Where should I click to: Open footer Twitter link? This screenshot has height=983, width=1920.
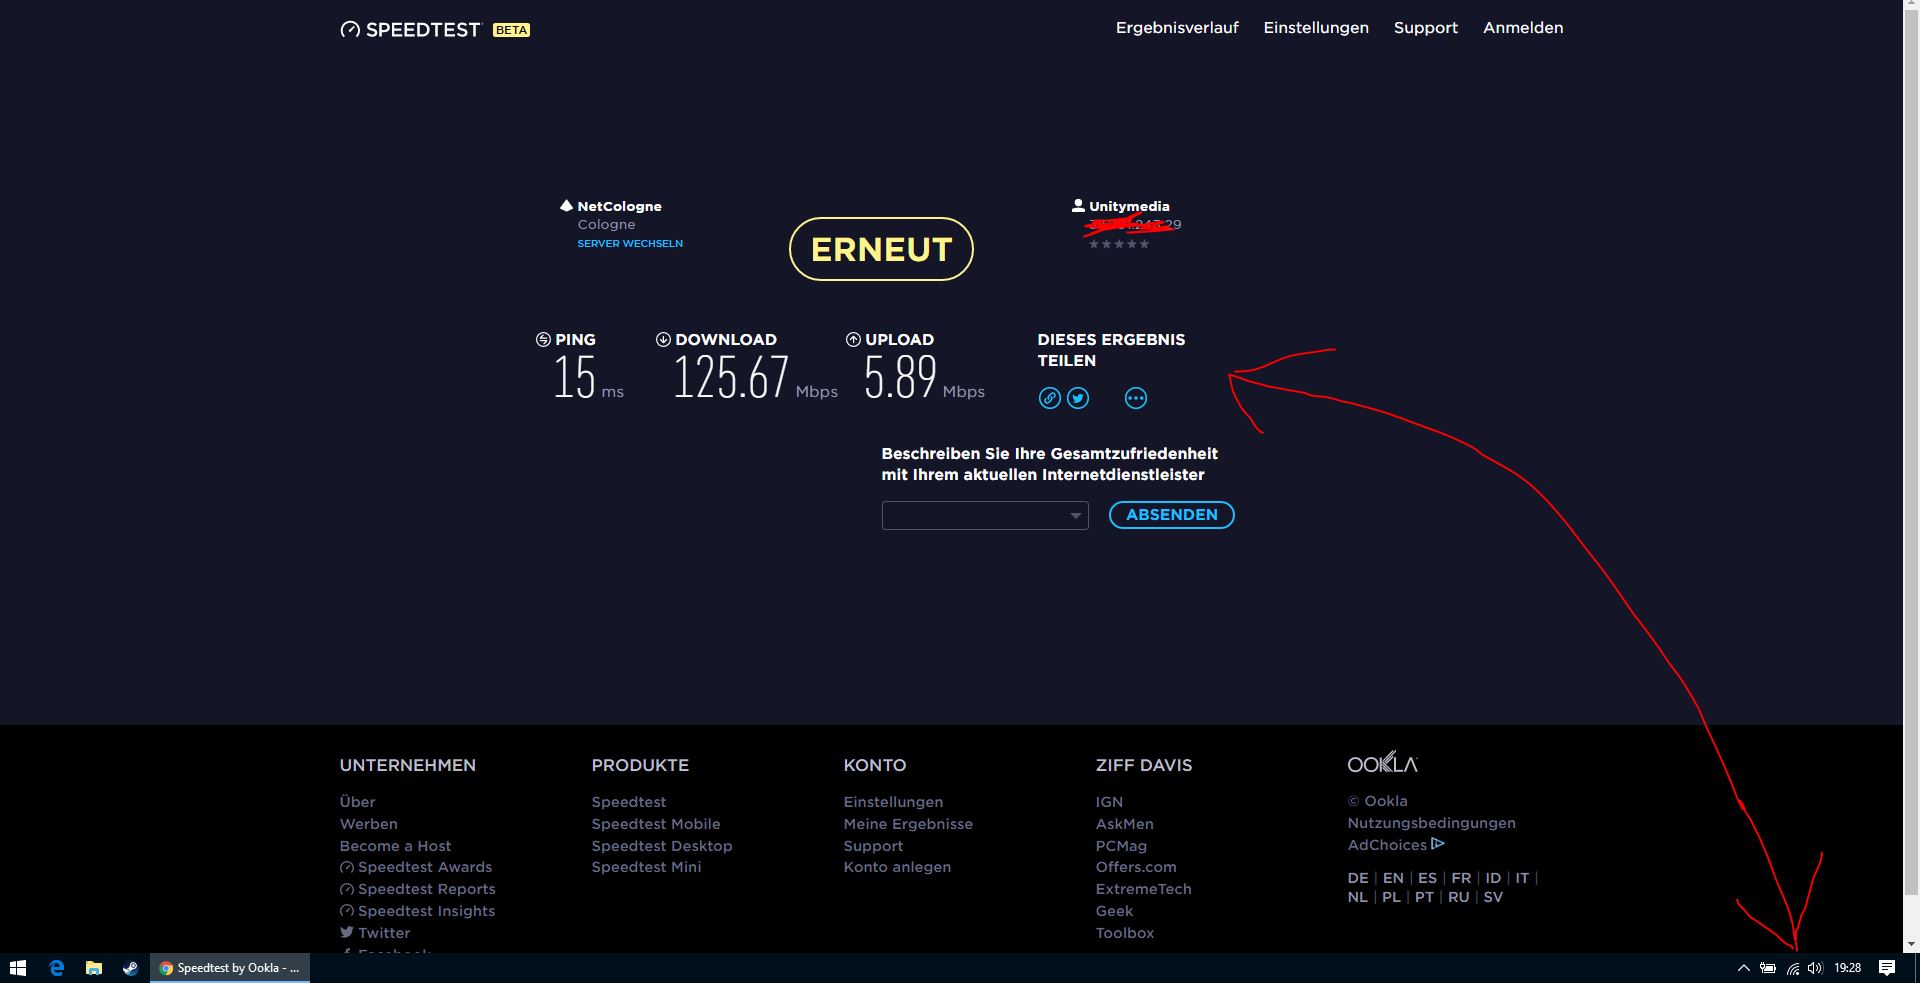pyautogui.click(x=375, y=933)
